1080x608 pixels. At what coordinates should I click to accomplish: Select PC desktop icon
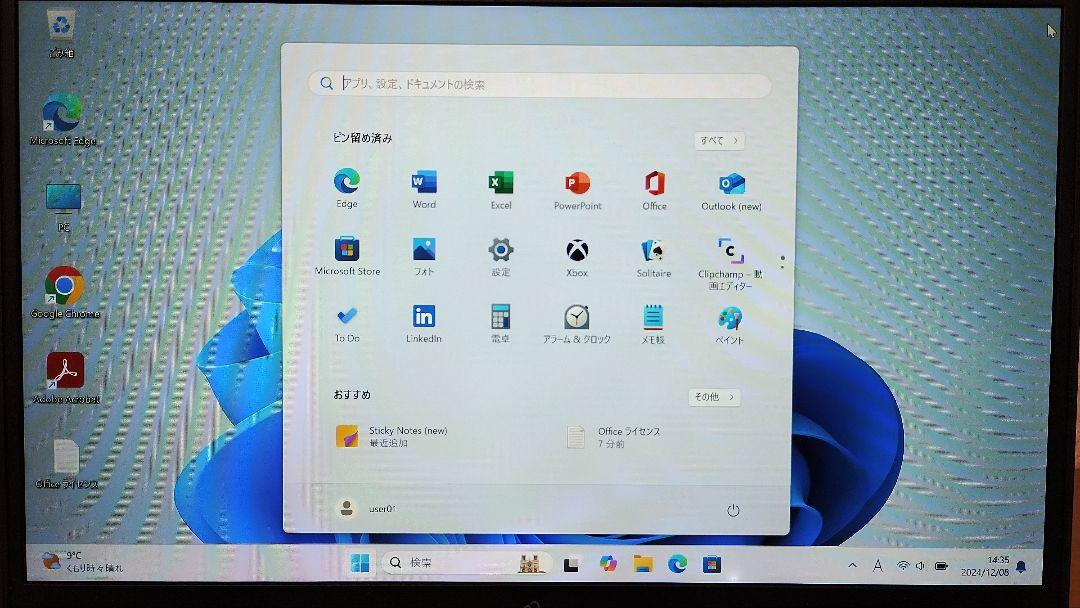click(x=63, y=207)
